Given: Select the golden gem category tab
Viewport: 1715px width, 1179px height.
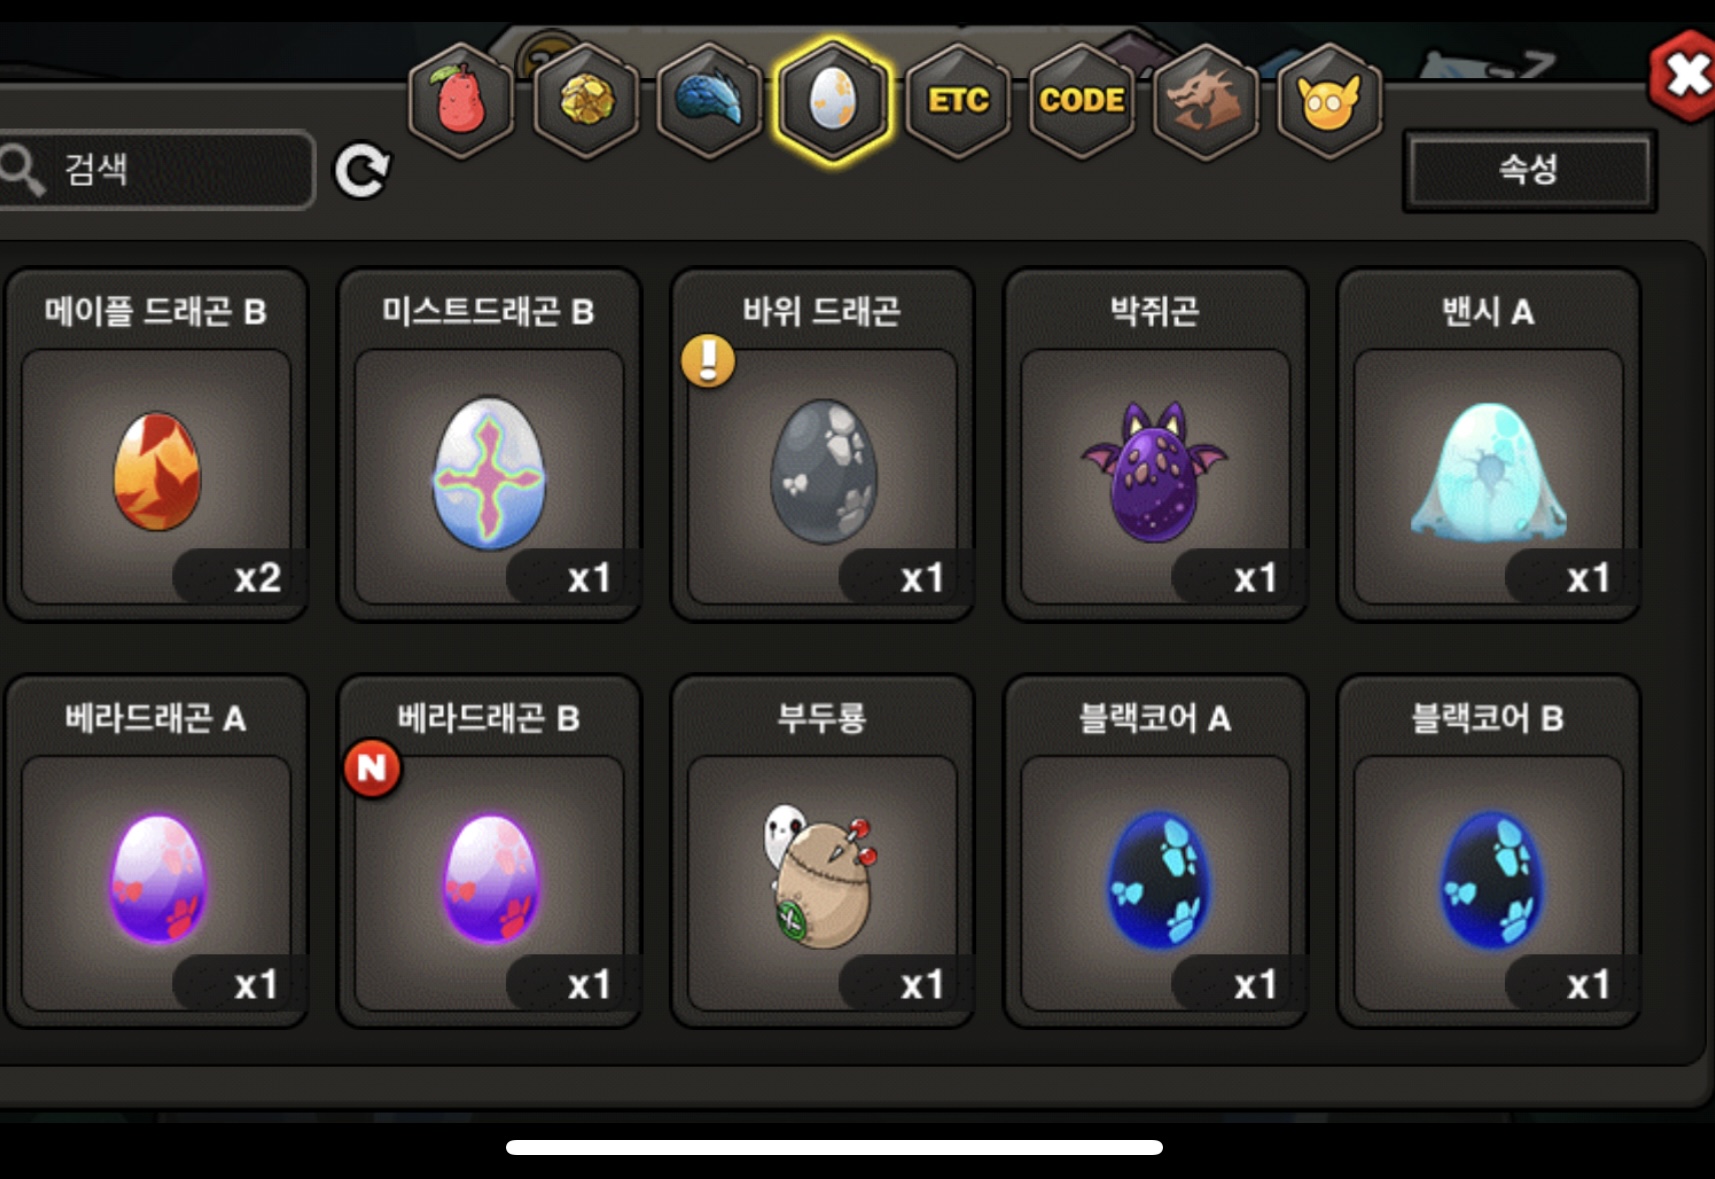Looking at the screenshot, I should [x=586, y=100].
